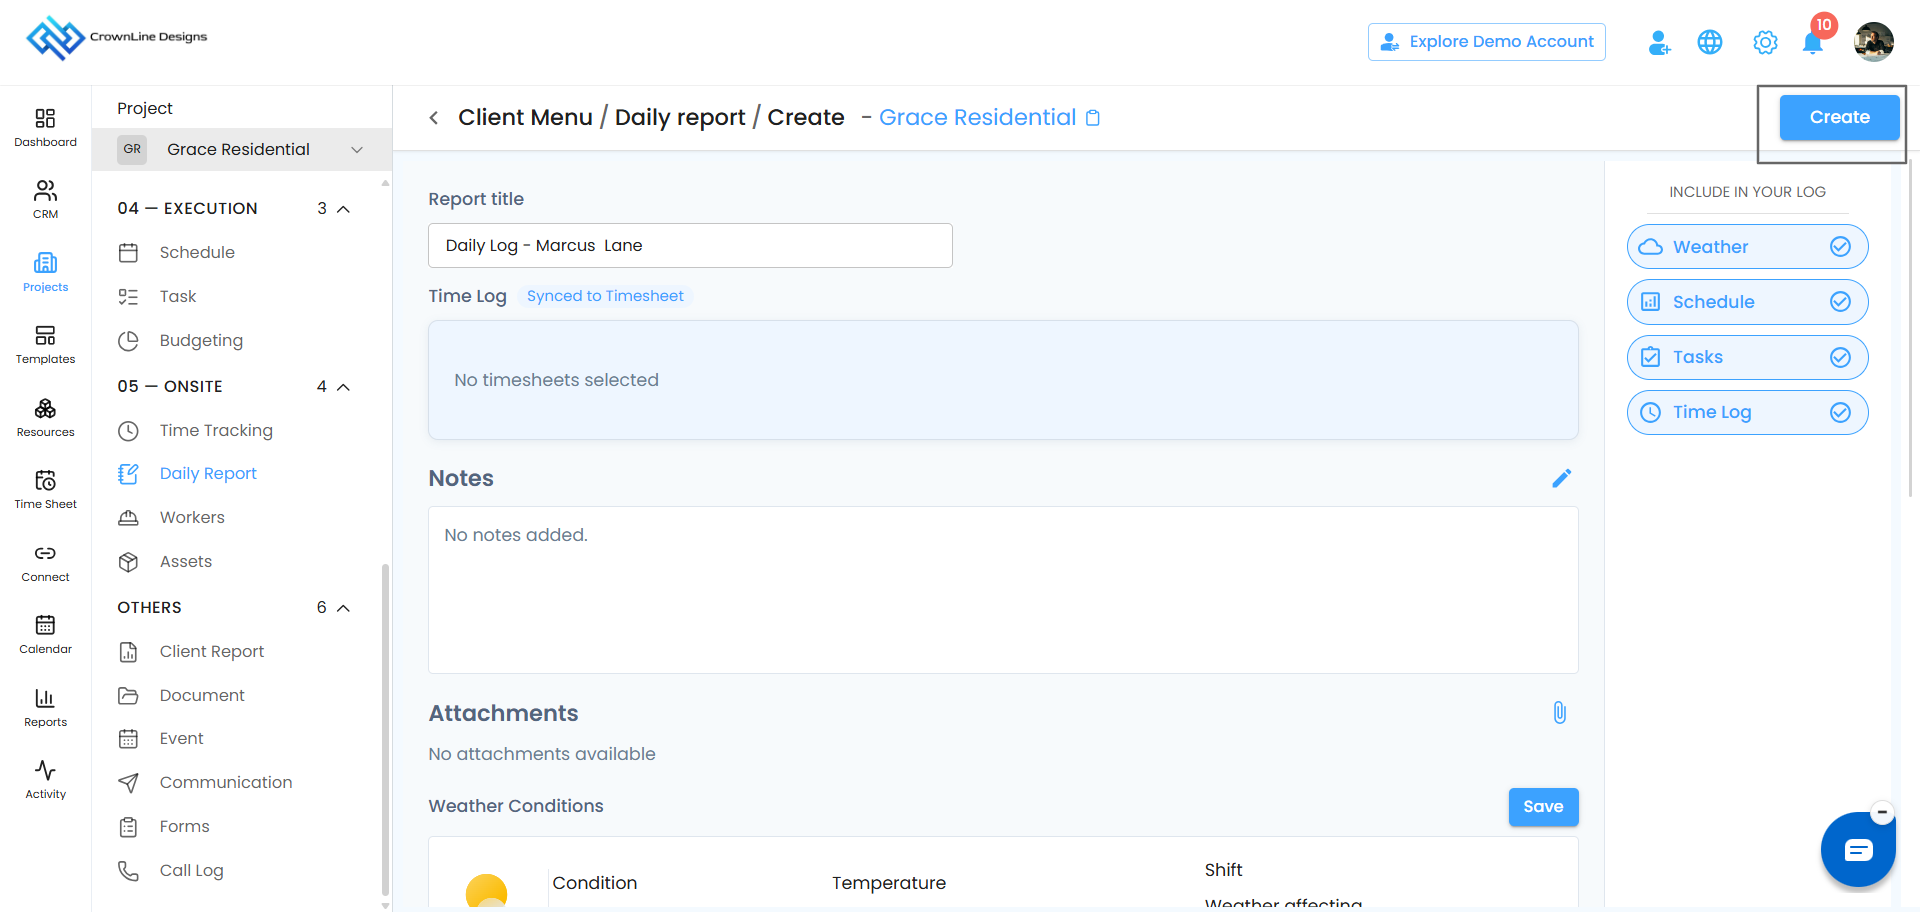Click the add user icon in header
Viewport: 1920px width, 912px height.
click(1659, 42)
